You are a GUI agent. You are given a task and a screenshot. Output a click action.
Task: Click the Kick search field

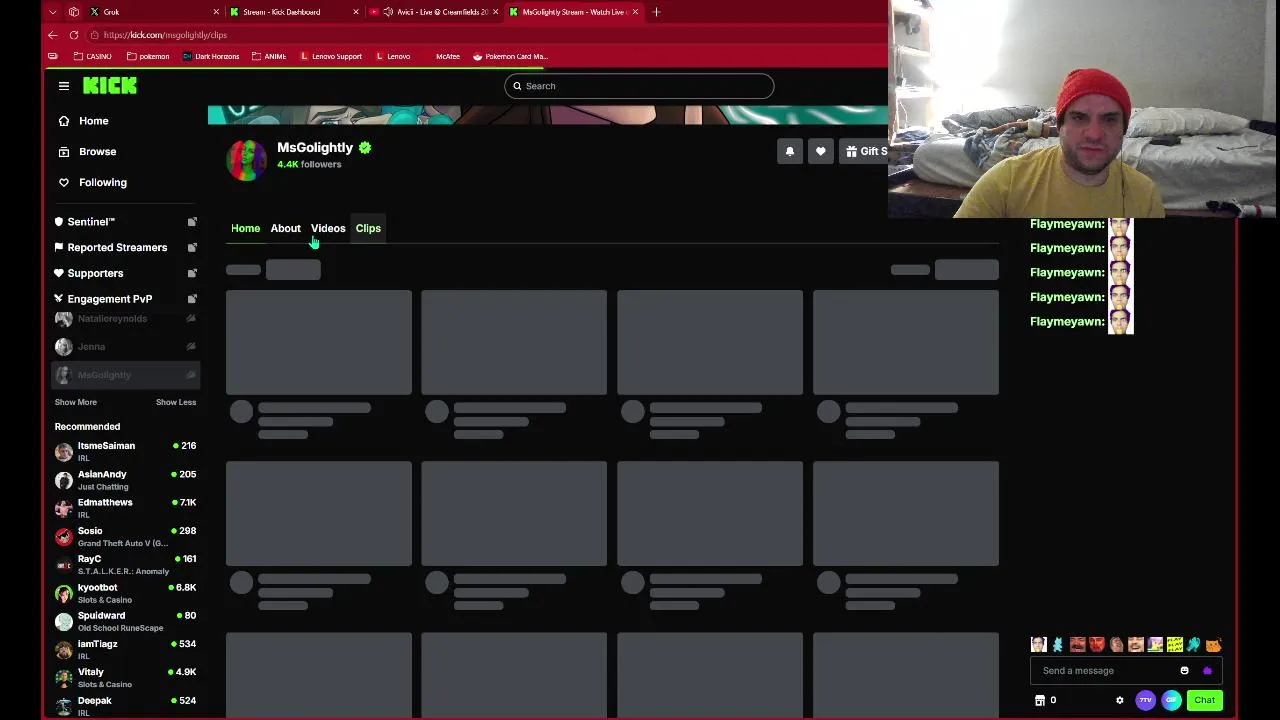(639, 86)
